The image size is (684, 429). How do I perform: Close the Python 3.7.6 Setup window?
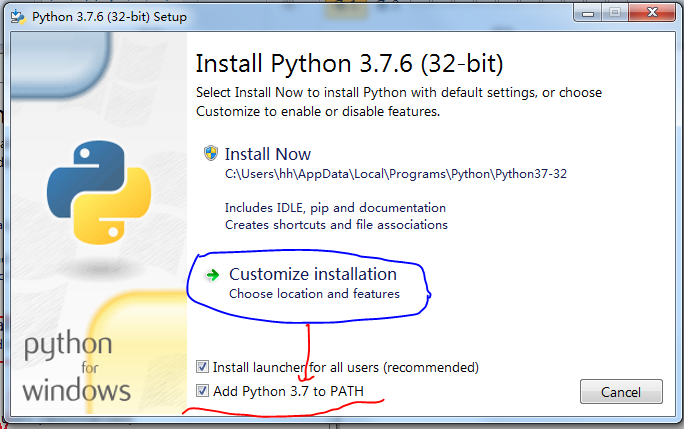point(652,13)
